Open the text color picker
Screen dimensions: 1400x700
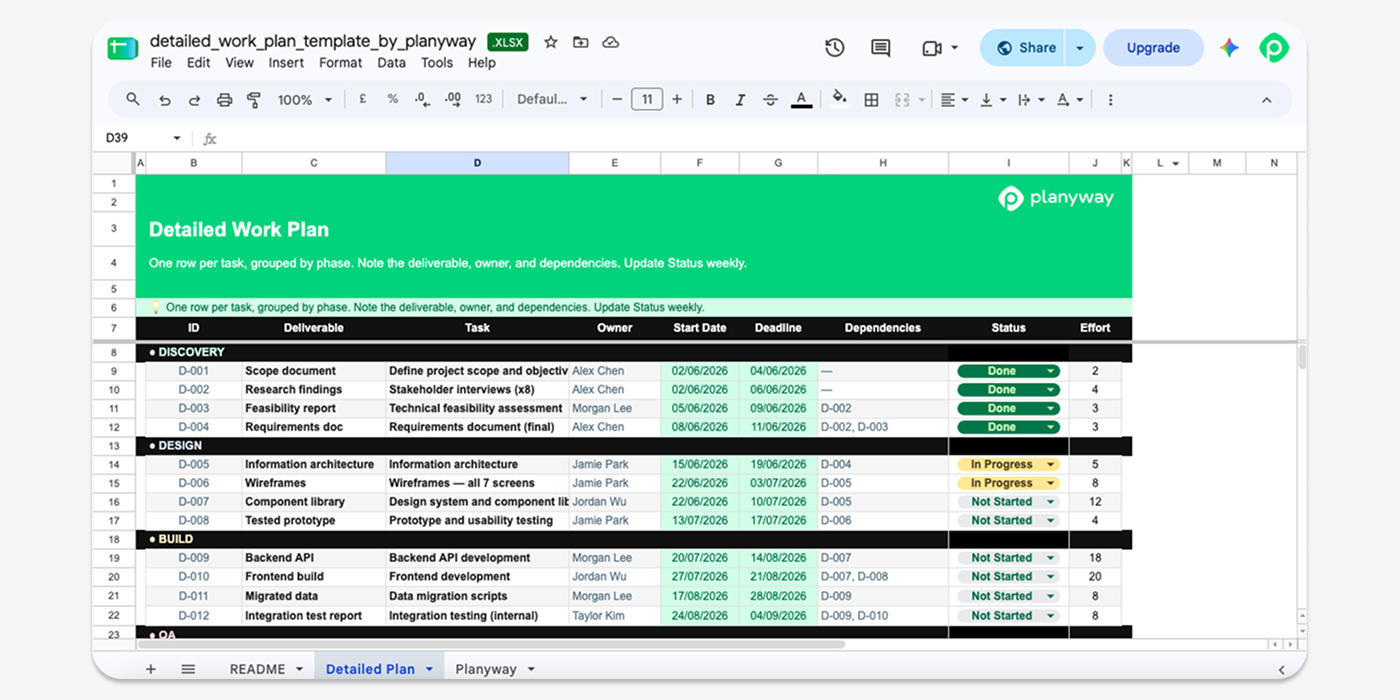[x=801, y=100]
